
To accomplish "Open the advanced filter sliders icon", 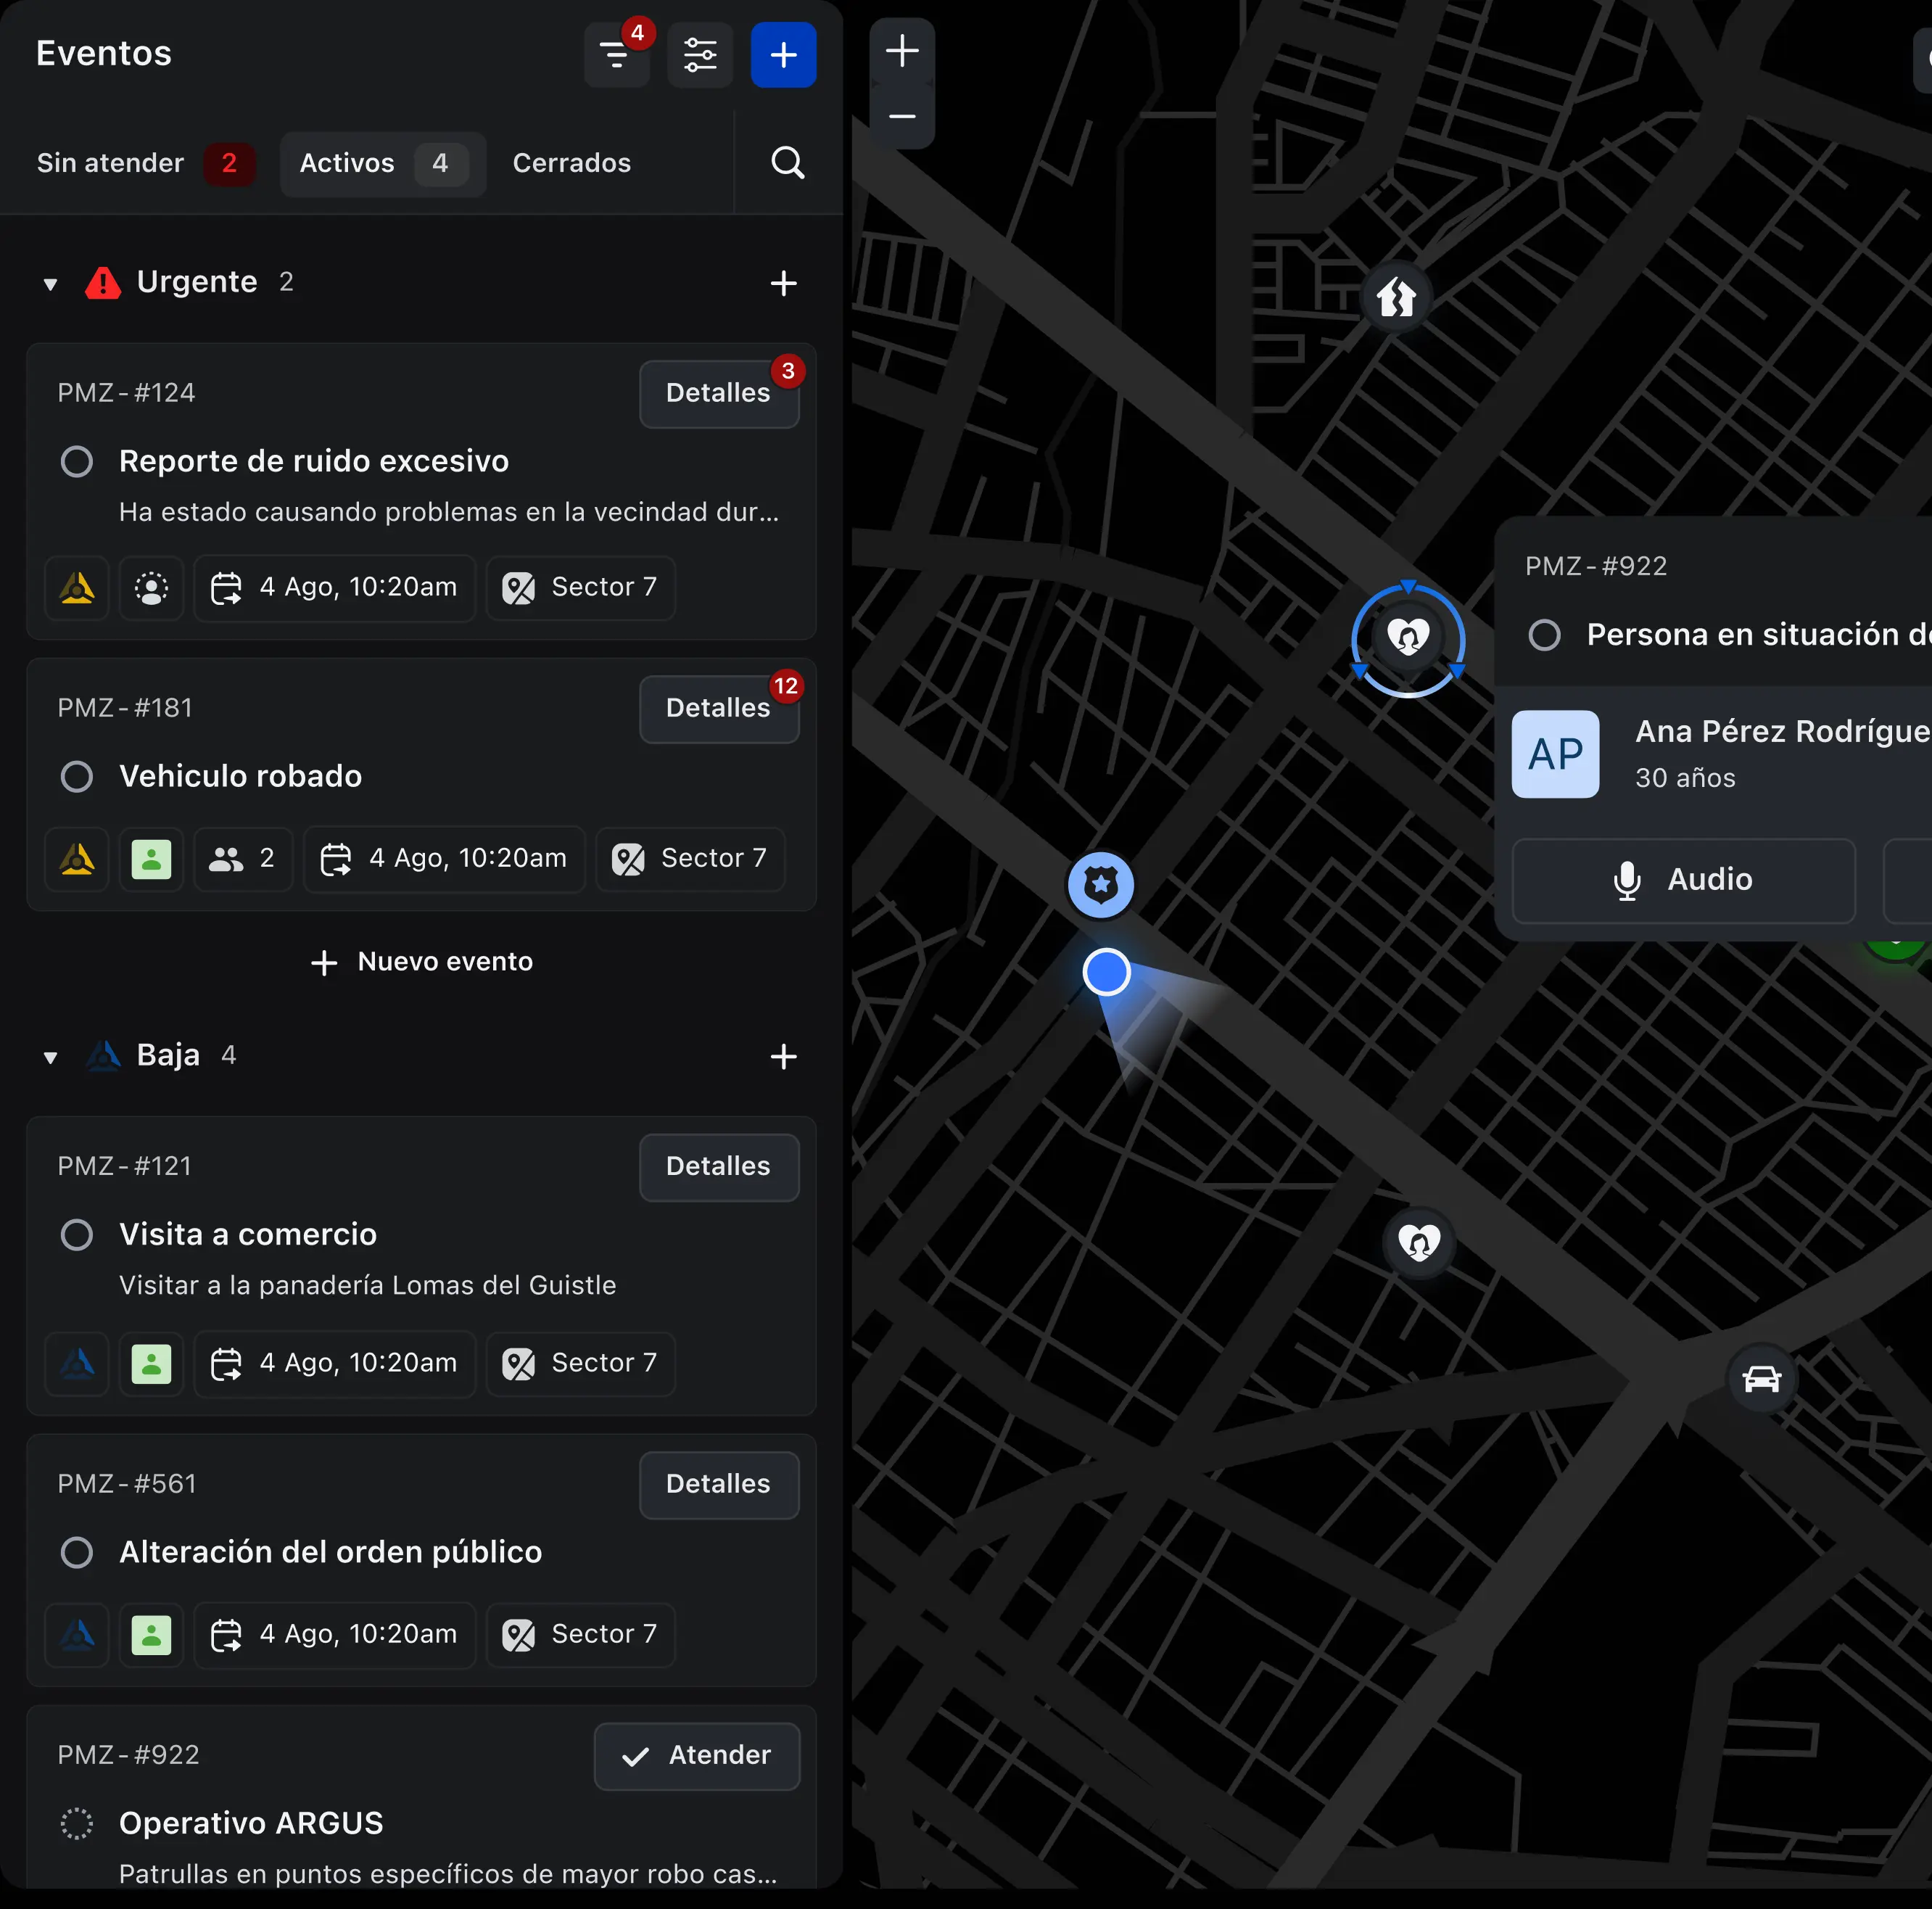I will (x=700, y=55).
